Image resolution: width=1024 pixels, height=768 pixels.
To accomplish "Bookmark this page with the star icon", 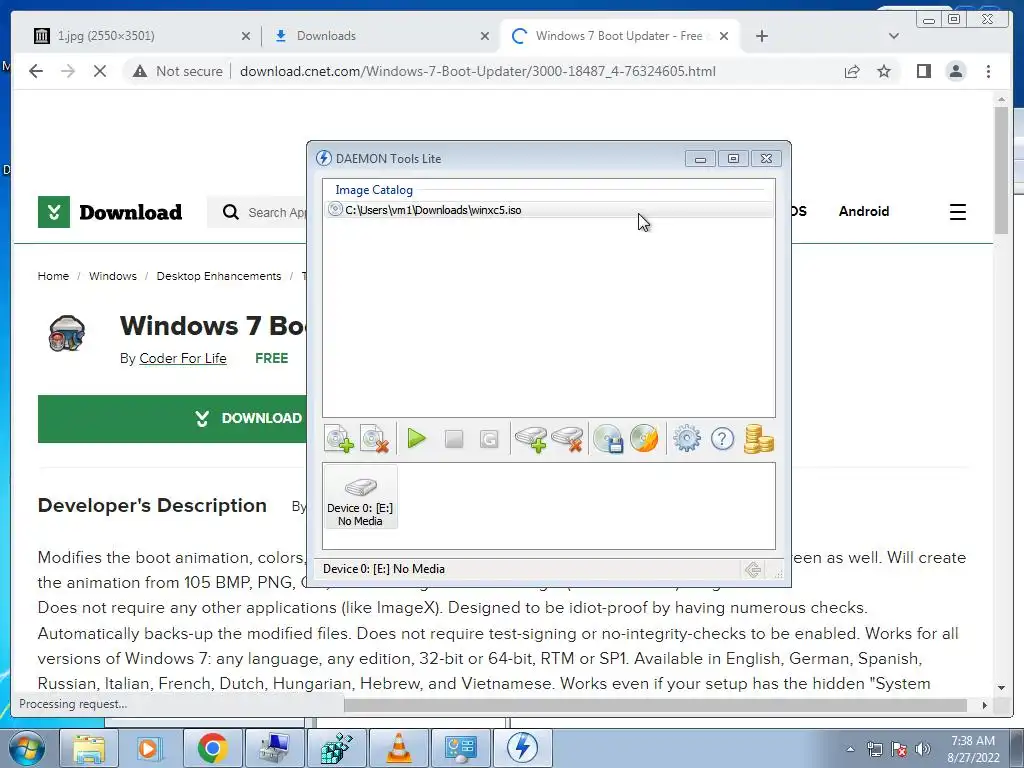I will [884, 71].
